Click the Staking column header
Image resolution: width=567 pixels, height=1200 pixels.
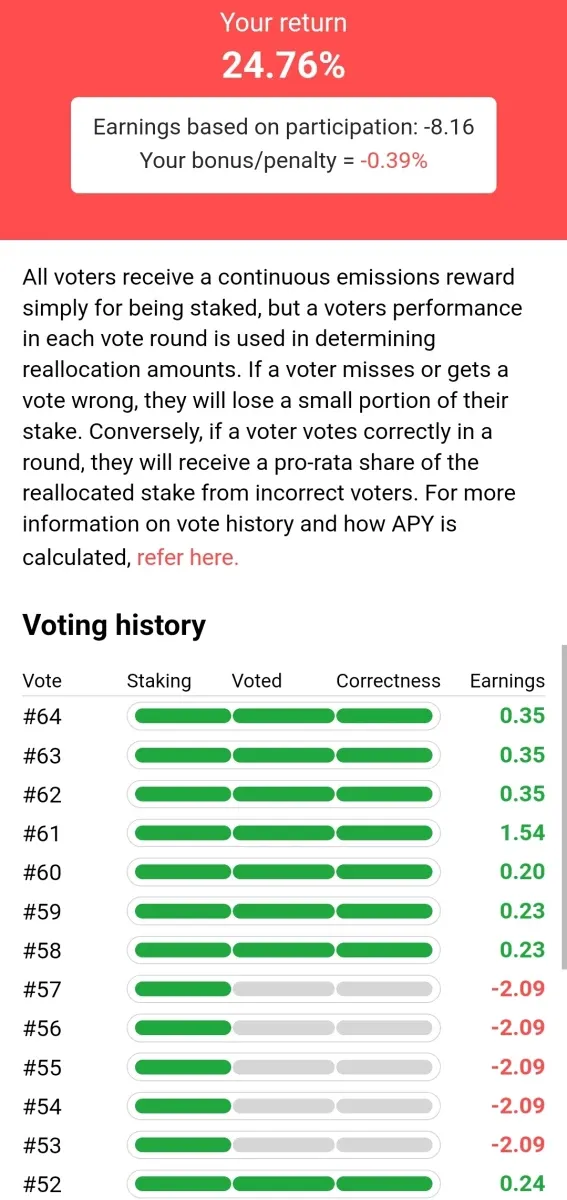[x=159, y=681]
